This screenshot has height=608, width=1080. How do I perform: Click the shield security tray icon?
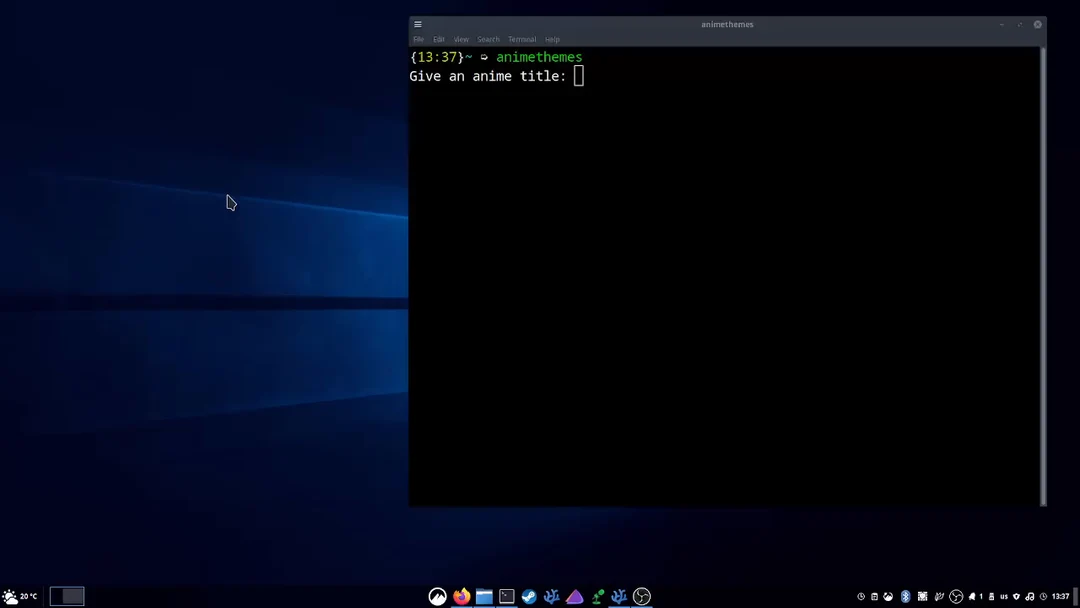coord(1016,596)
